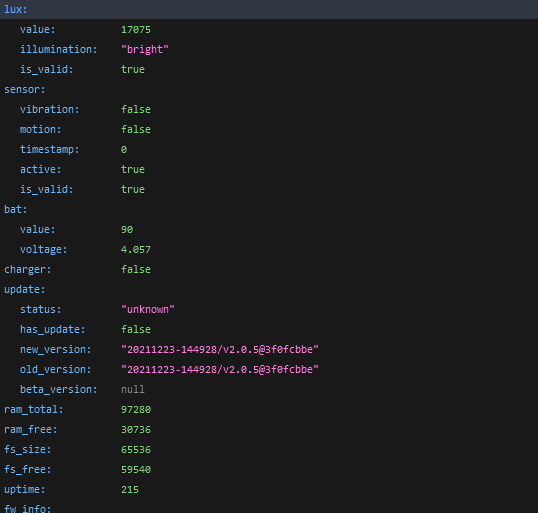Image resolution: width=538 pixels, height=513 pixels.
Task: Select the "unknown" status value
Action: tap(148, 310)
